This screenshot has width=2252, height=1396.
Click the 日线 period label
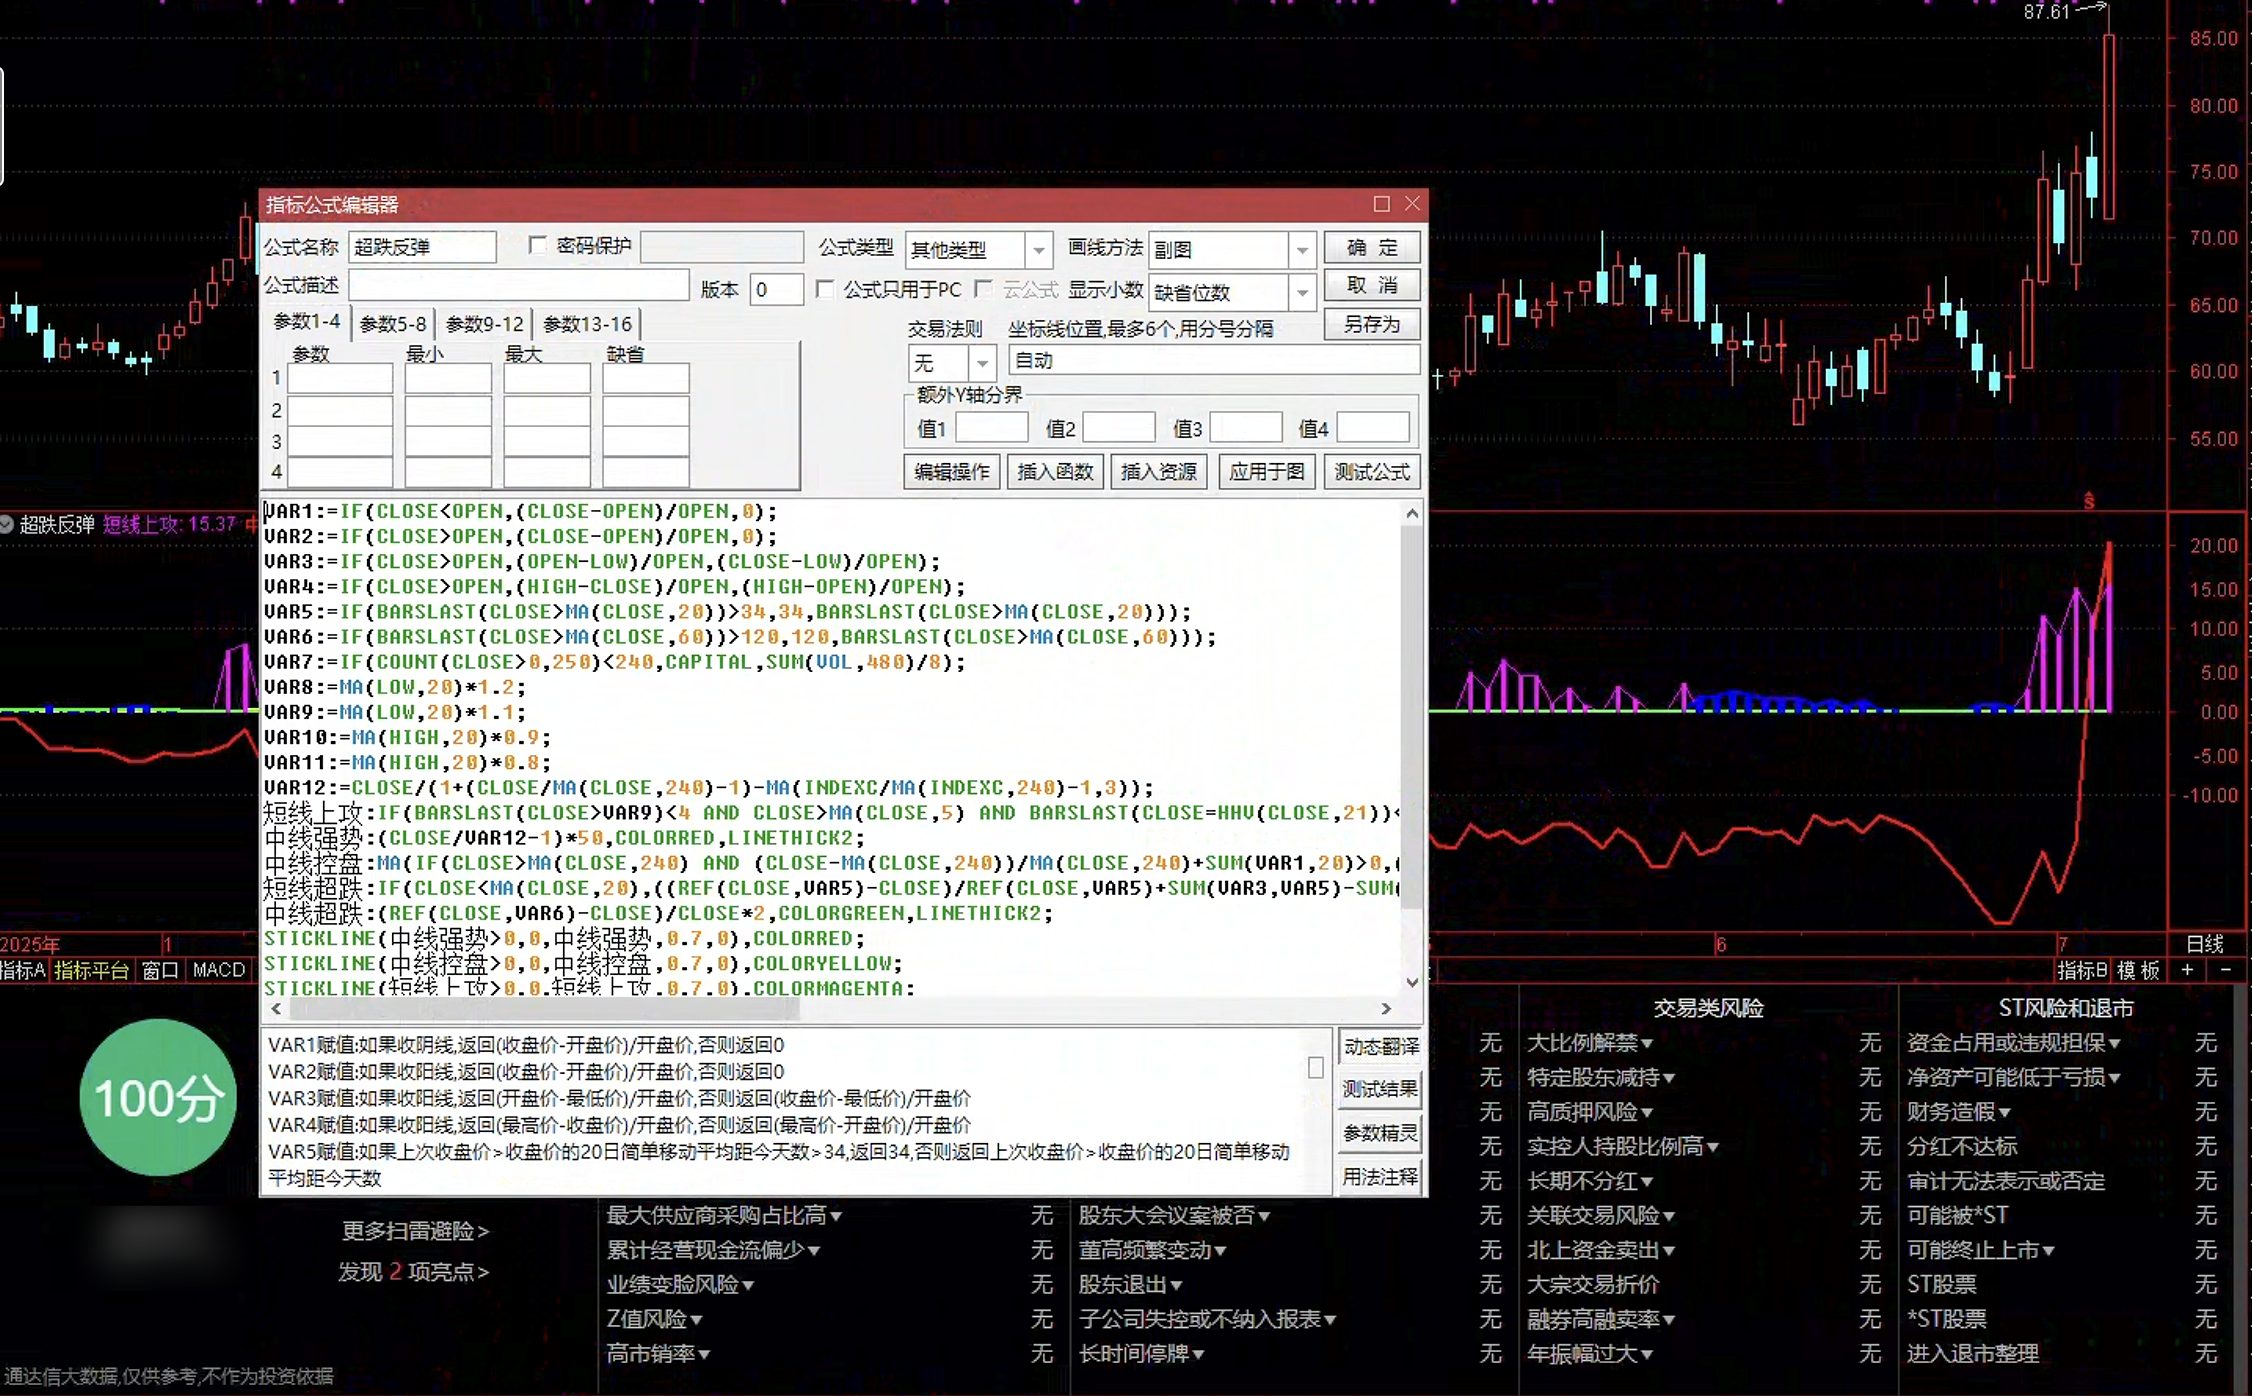click(x=2205, y=944)
